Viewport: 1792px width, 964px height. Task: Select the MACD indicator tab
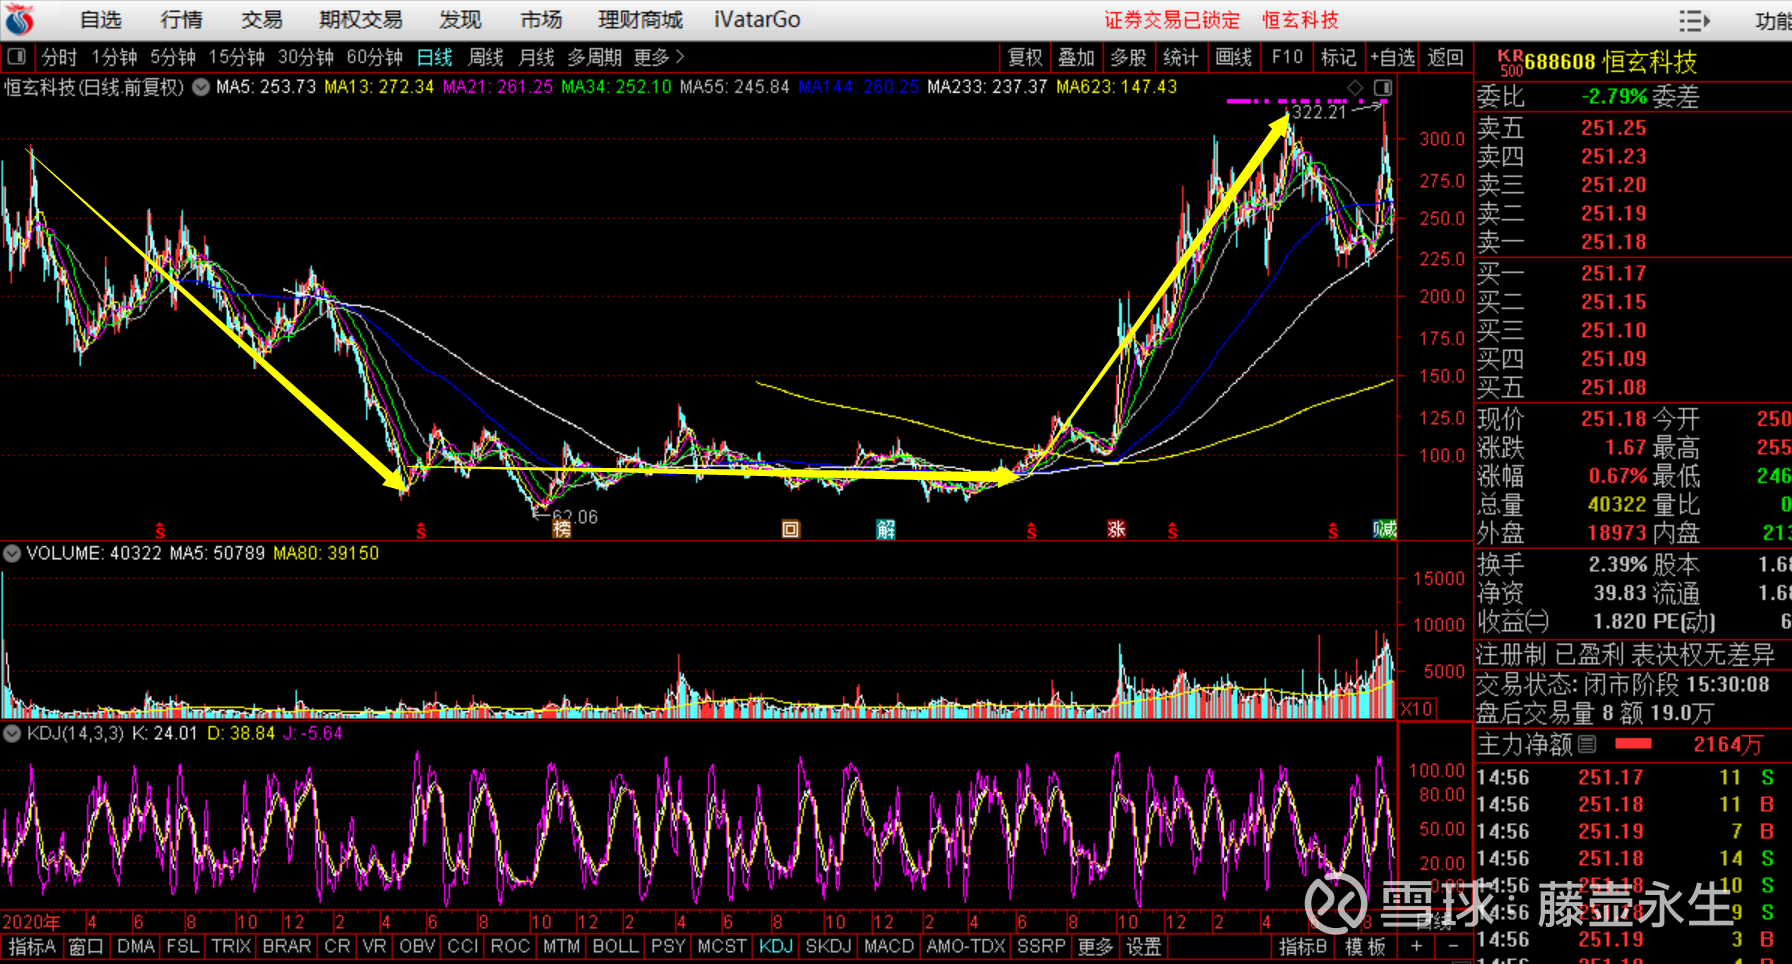pyautogui.click(x=888, y=946)
